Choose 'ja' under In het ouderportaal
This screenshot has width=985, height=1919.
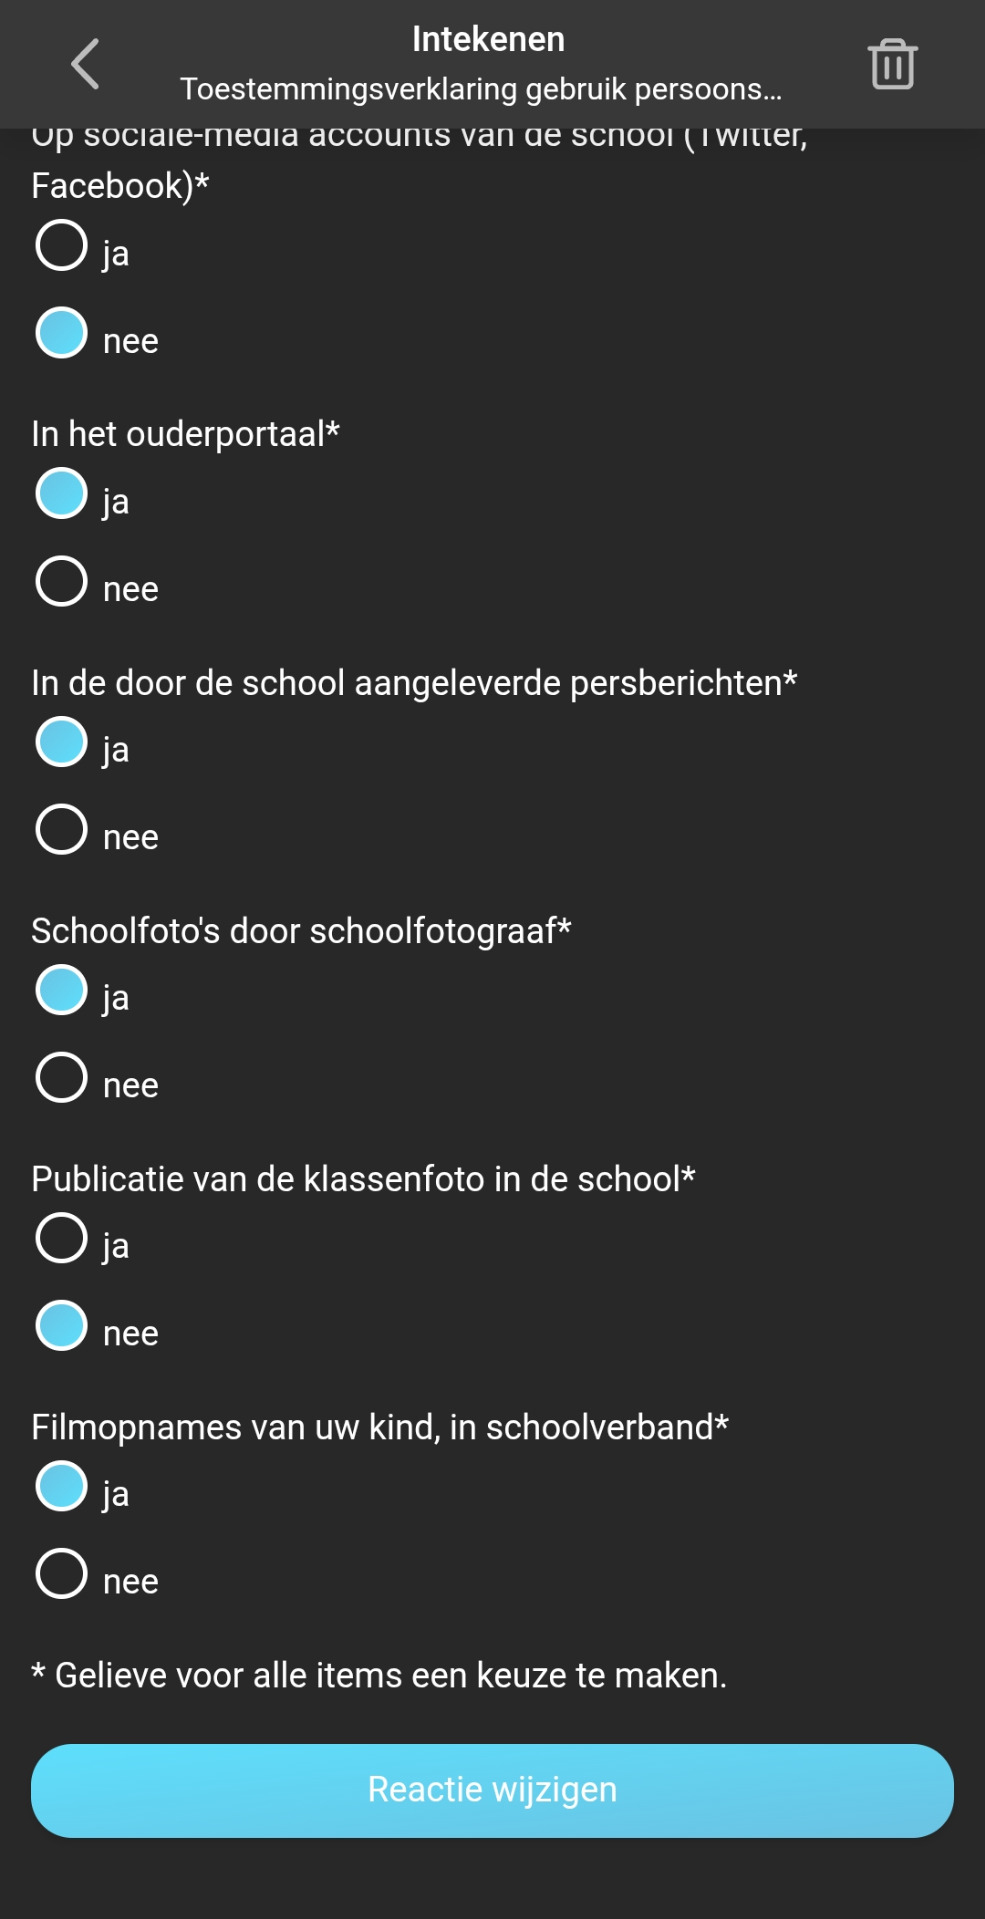tap(62, 494)
